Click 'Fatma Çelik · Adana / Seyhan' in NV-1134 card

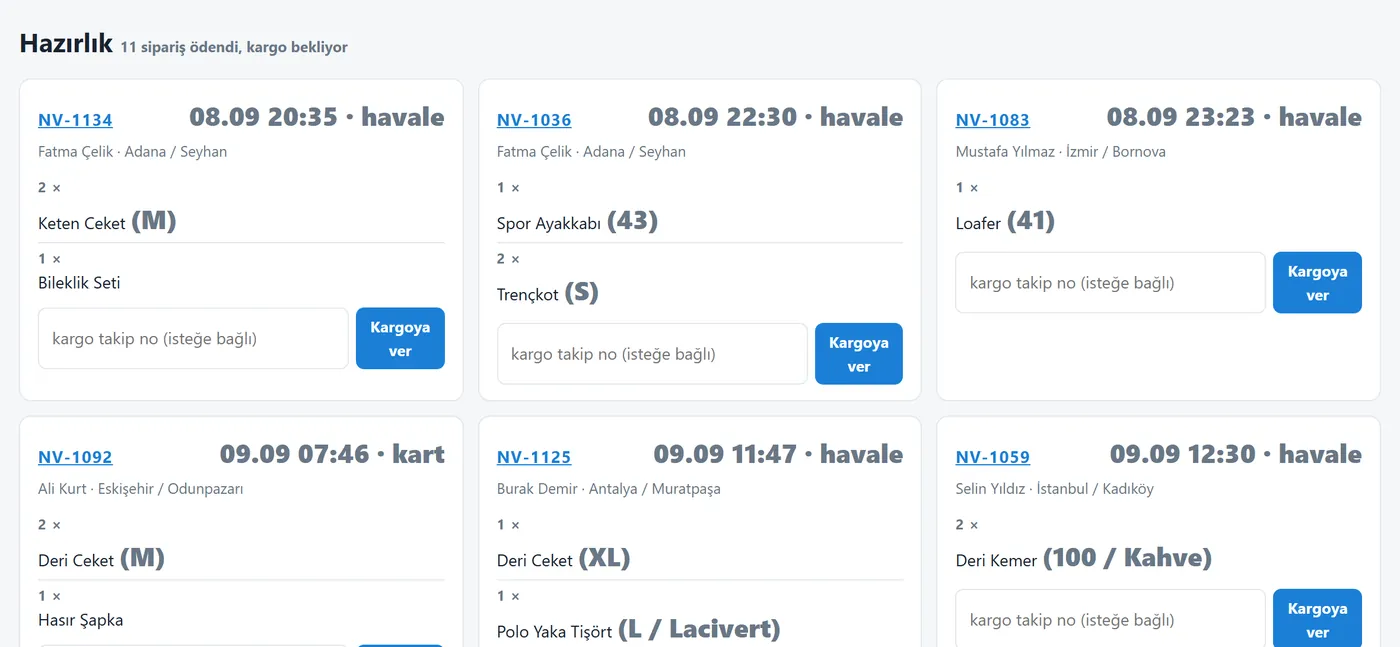133,152
